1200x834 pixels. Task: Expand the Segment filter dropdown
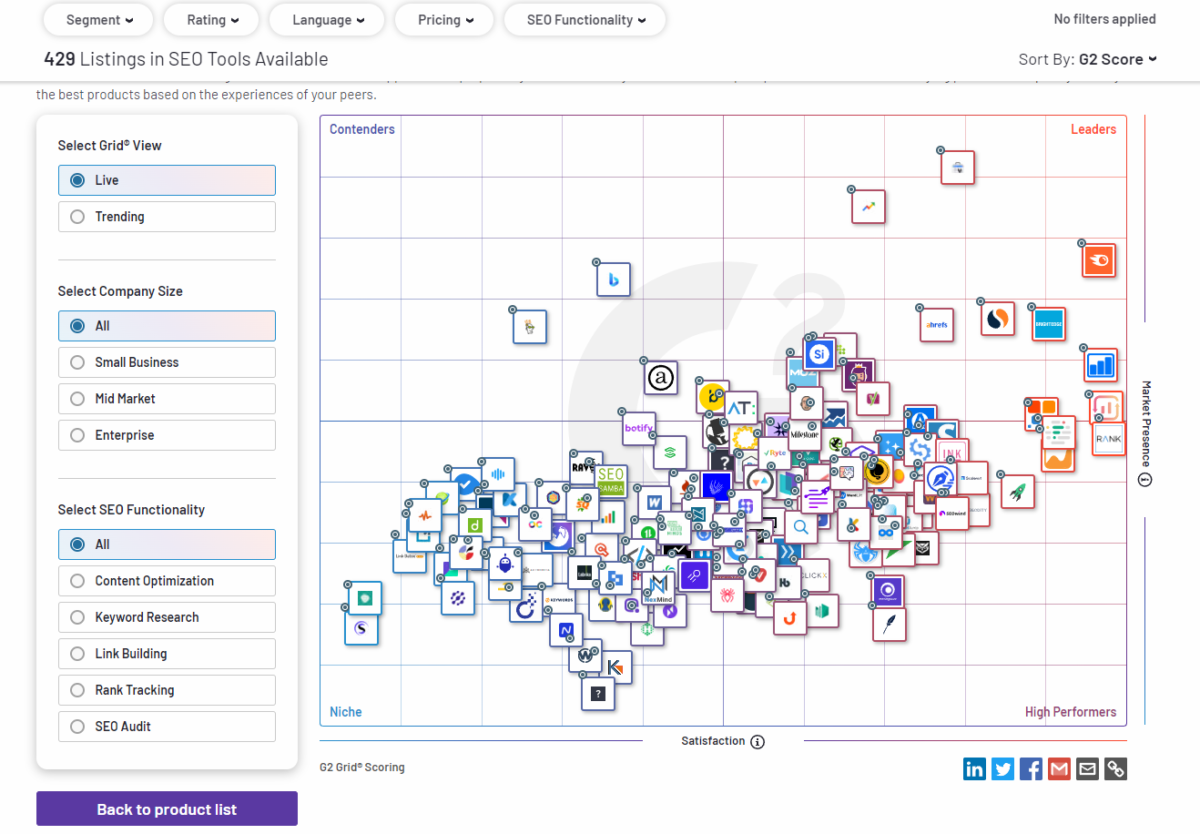[99, 20]
